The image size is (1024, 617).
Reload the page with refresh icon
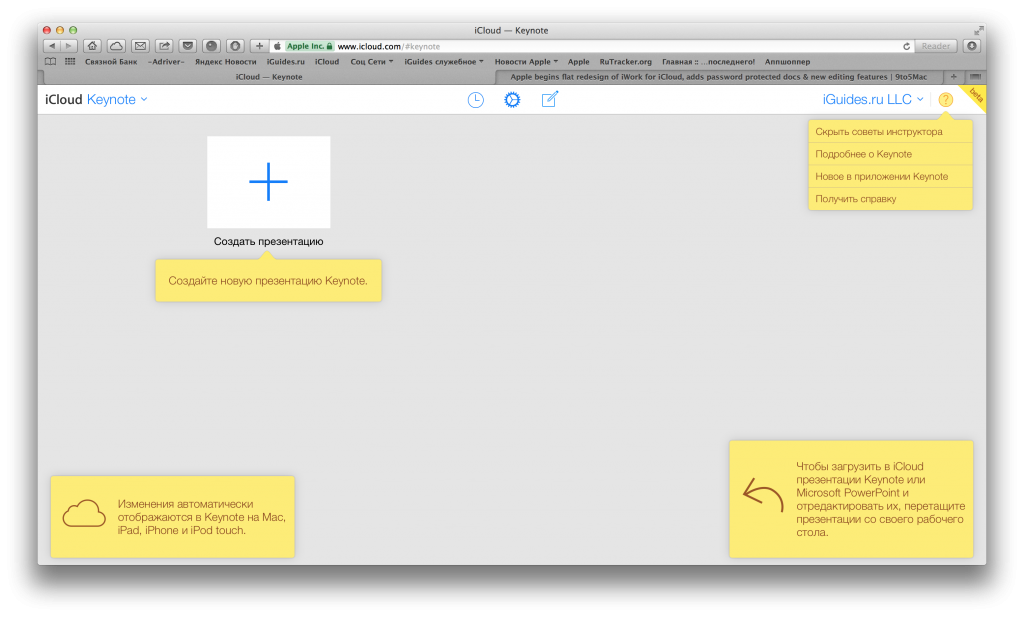tap(906, 46)
